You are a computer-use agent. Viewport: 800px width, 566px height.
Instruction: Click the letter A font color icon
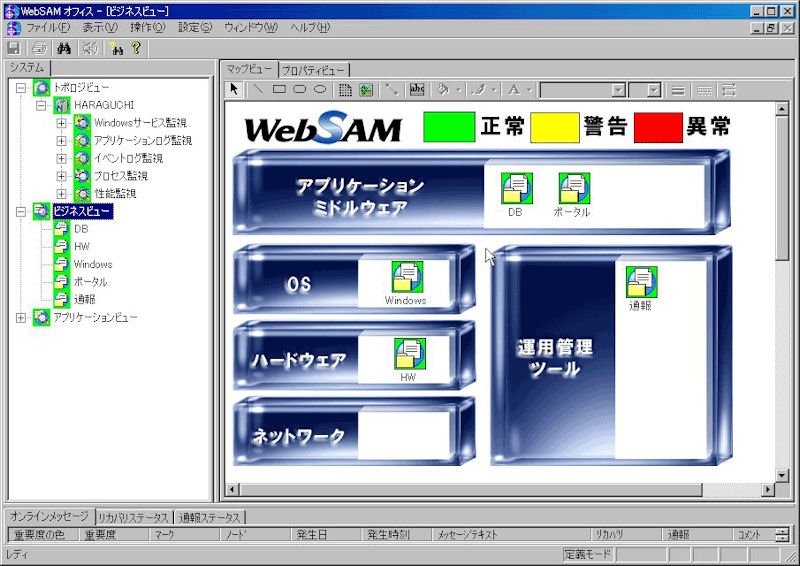514,90
